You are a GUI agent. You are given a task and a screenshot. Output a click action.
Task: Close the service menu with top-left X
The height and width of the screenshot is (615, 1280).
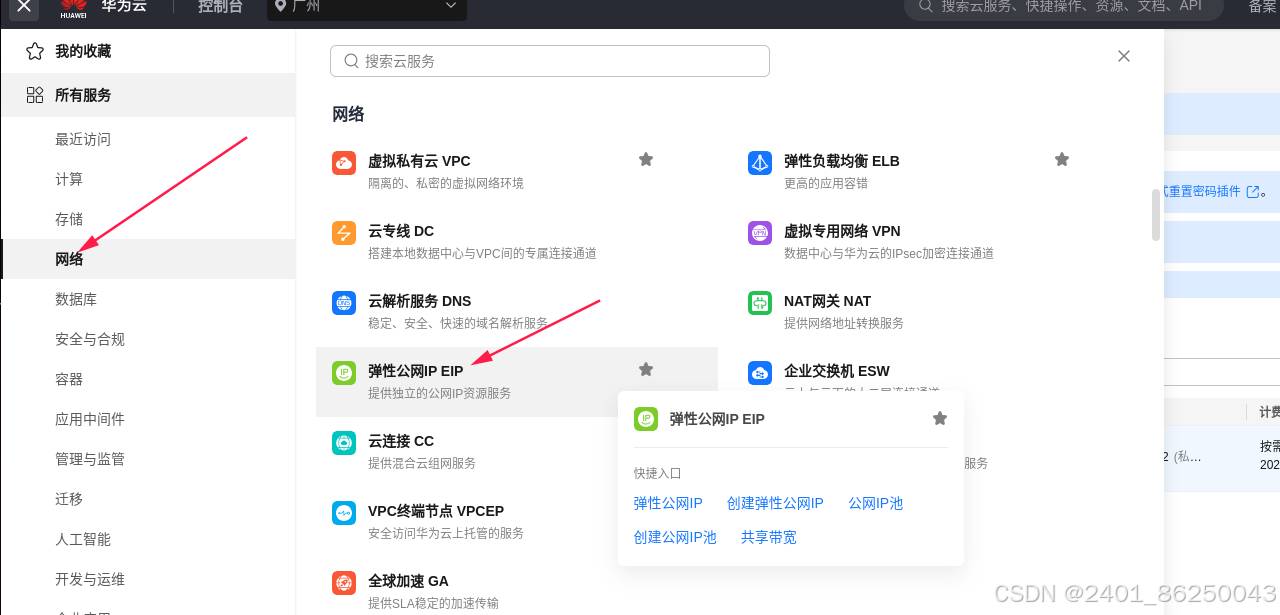coord(24,6)
